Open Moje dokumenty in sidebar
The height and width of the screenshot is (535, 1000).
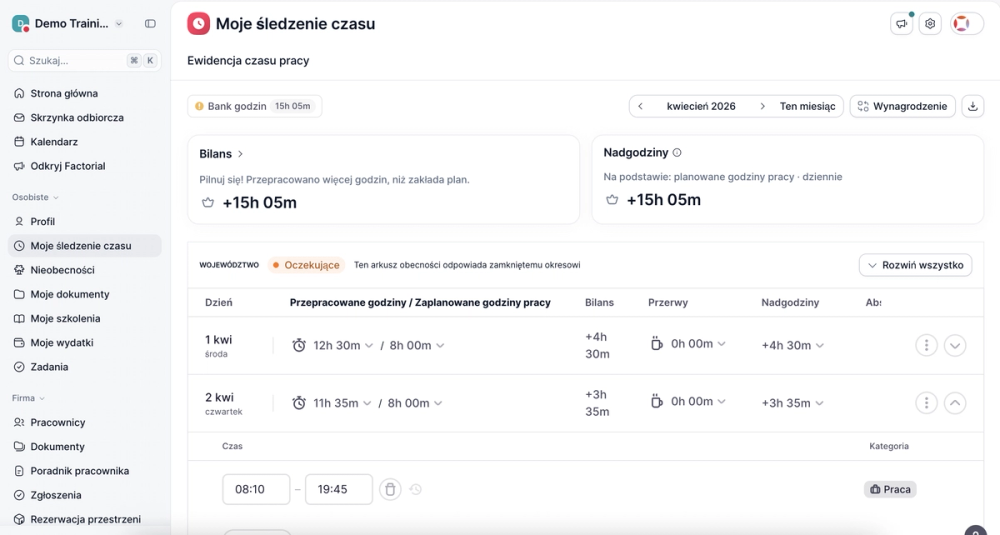click(x=84, y=294)
